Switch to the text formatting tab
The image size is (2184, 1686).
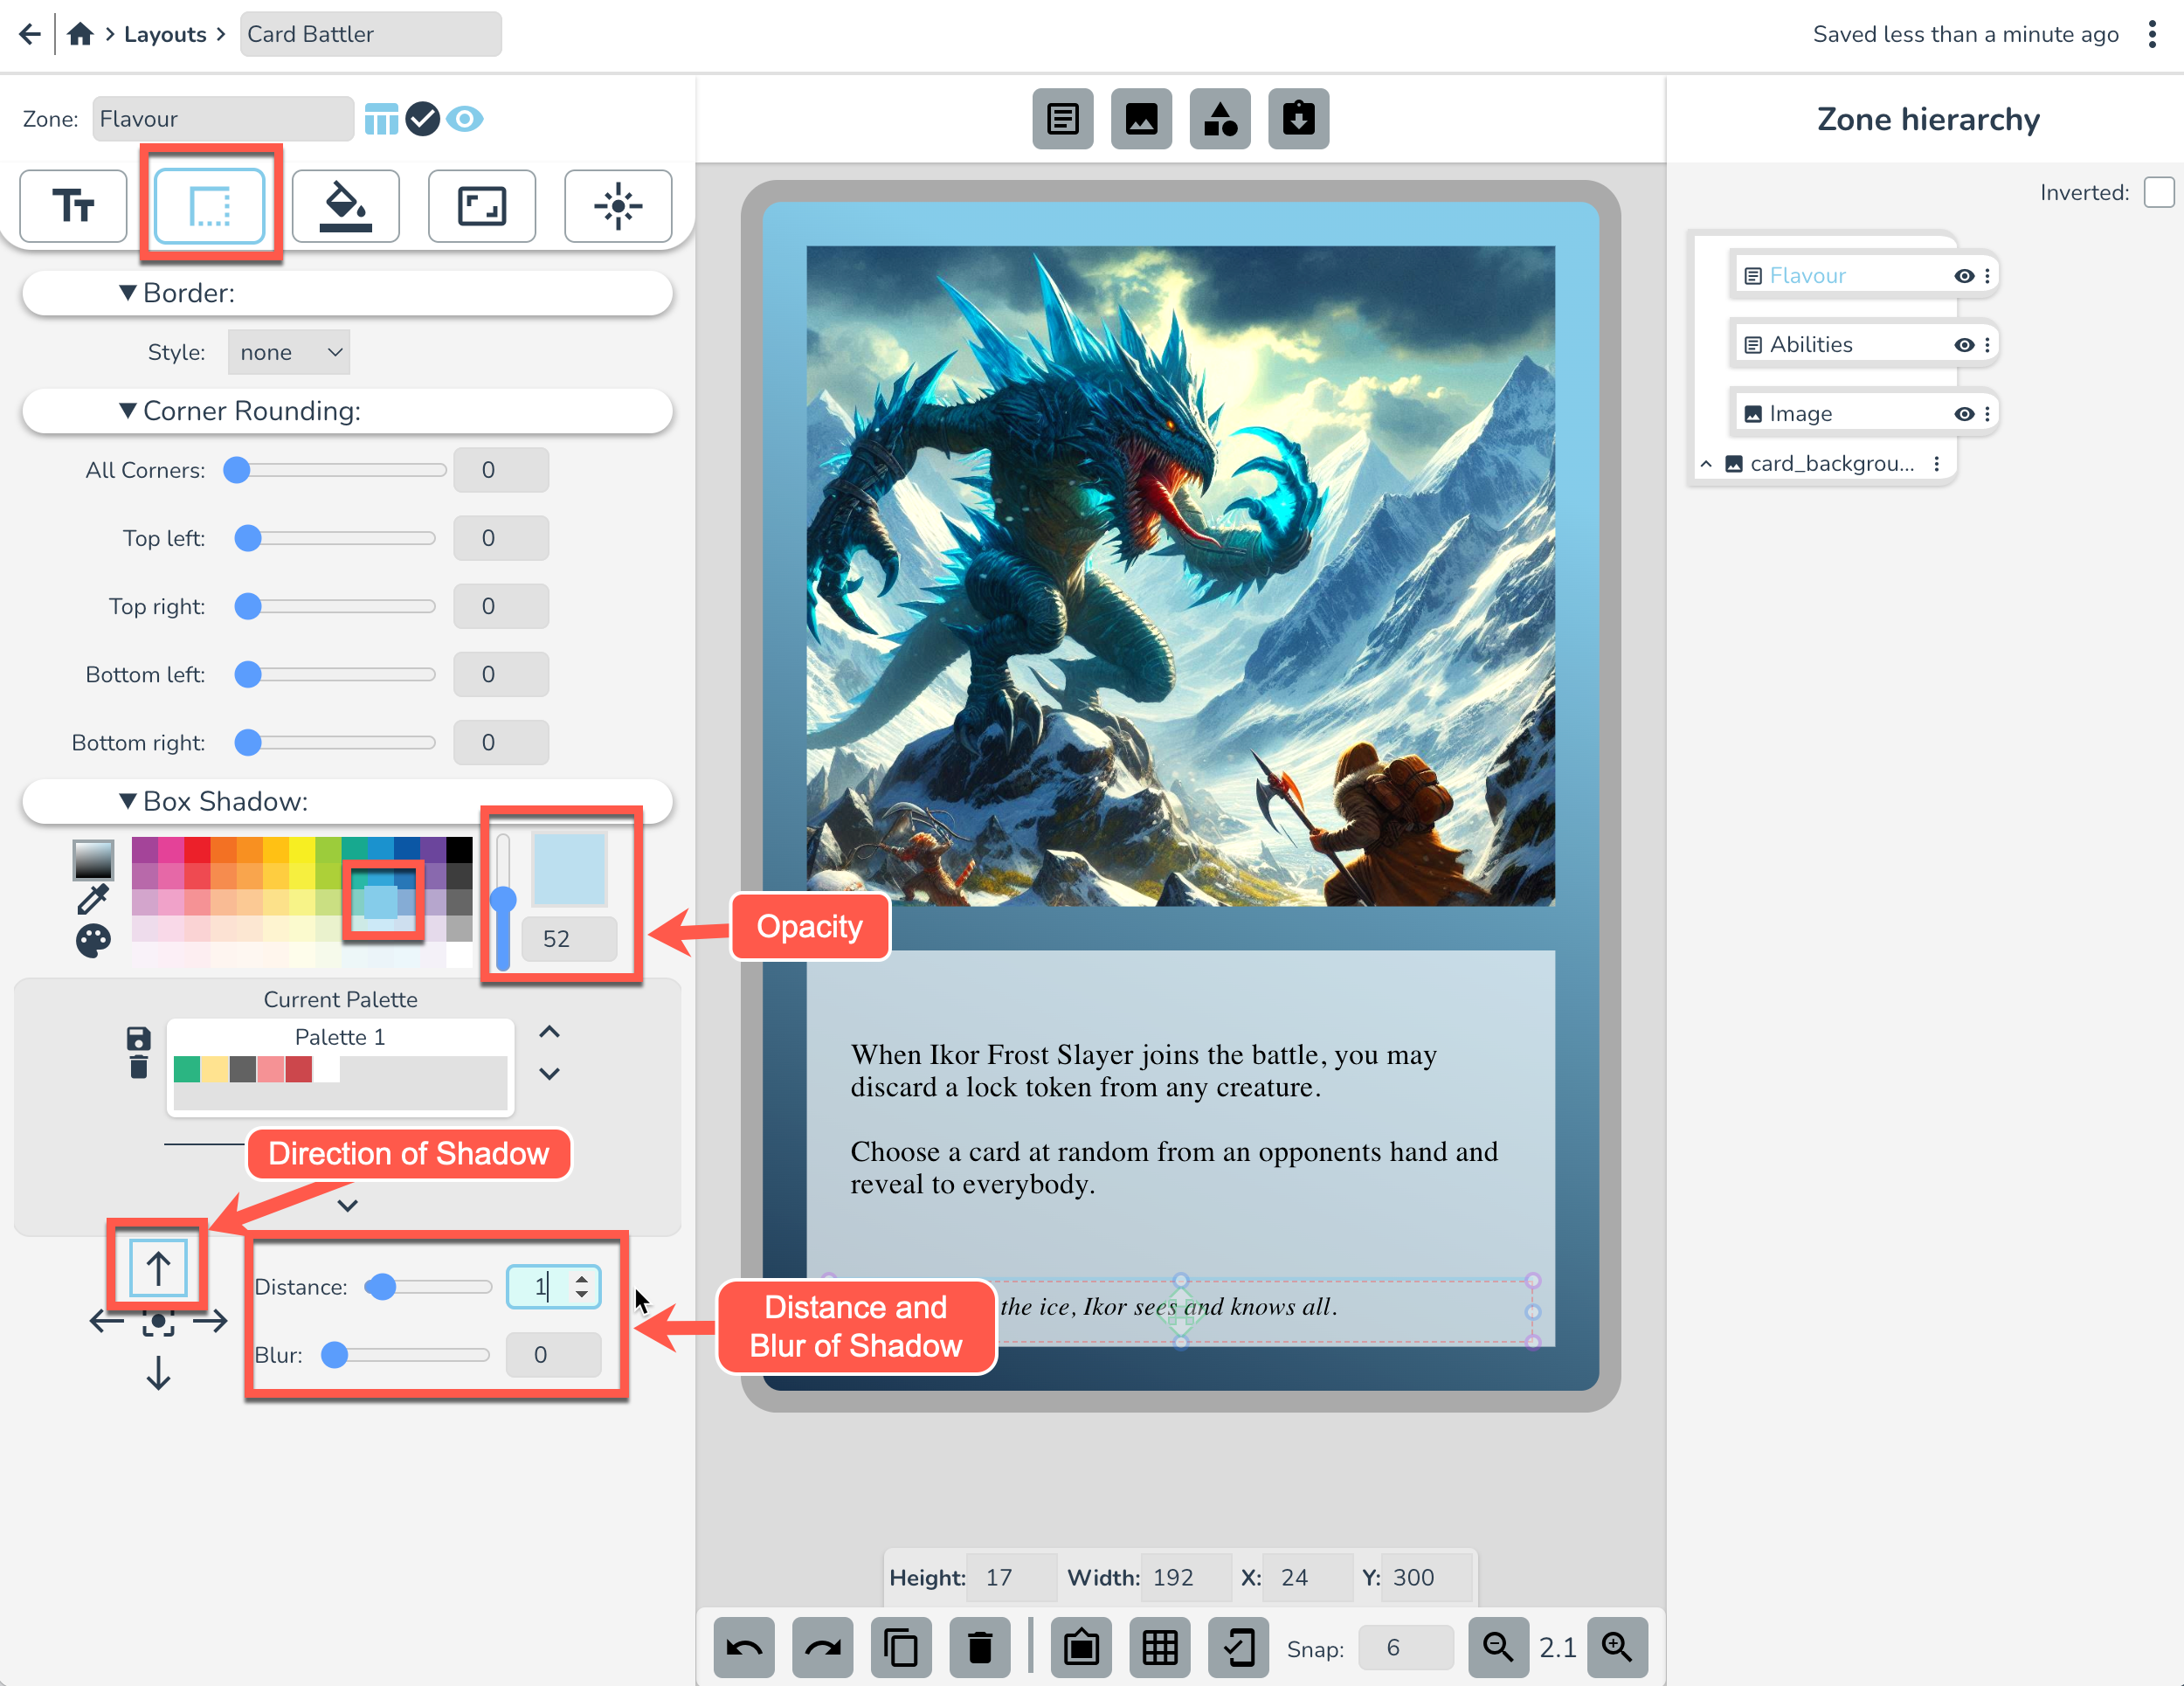point(73,206)
